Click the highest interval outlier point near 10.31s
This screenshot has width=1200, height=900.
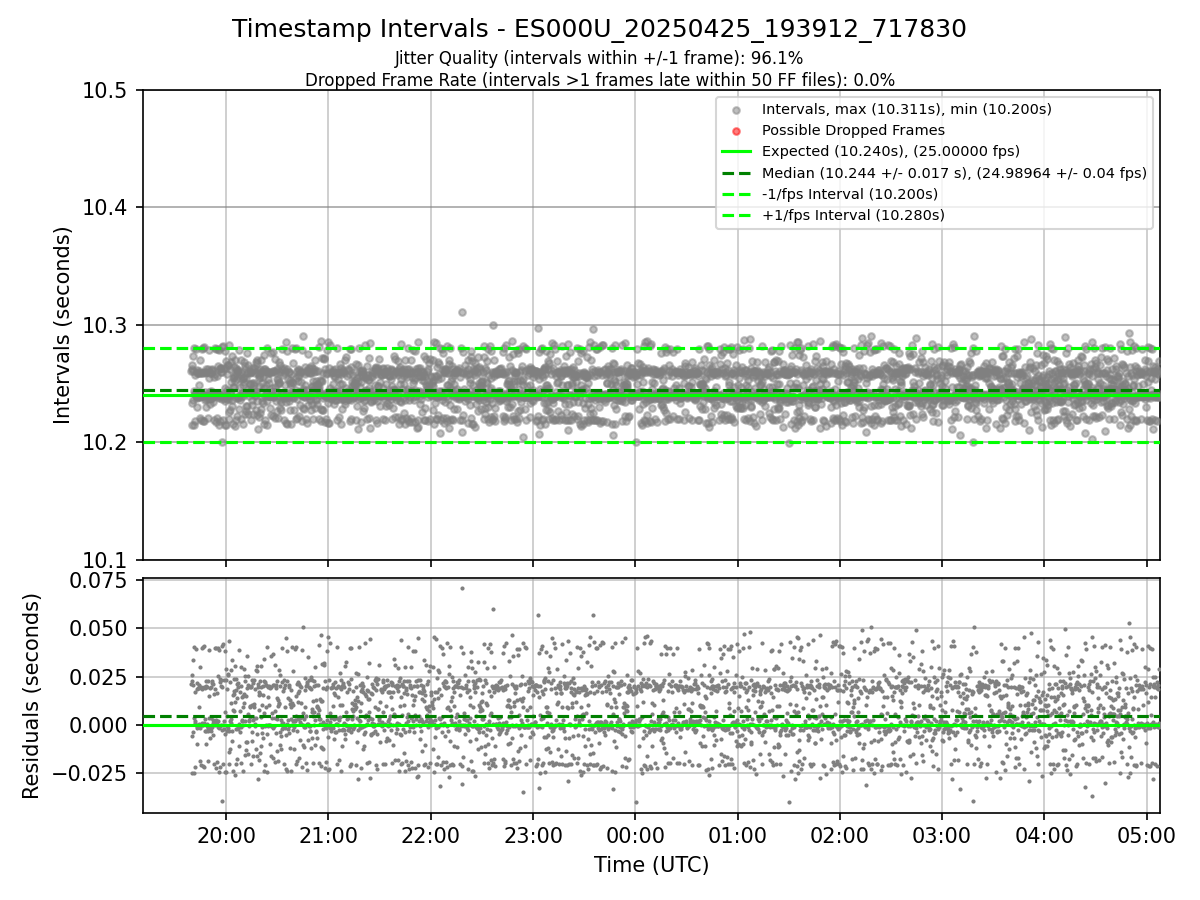[462, 312]
